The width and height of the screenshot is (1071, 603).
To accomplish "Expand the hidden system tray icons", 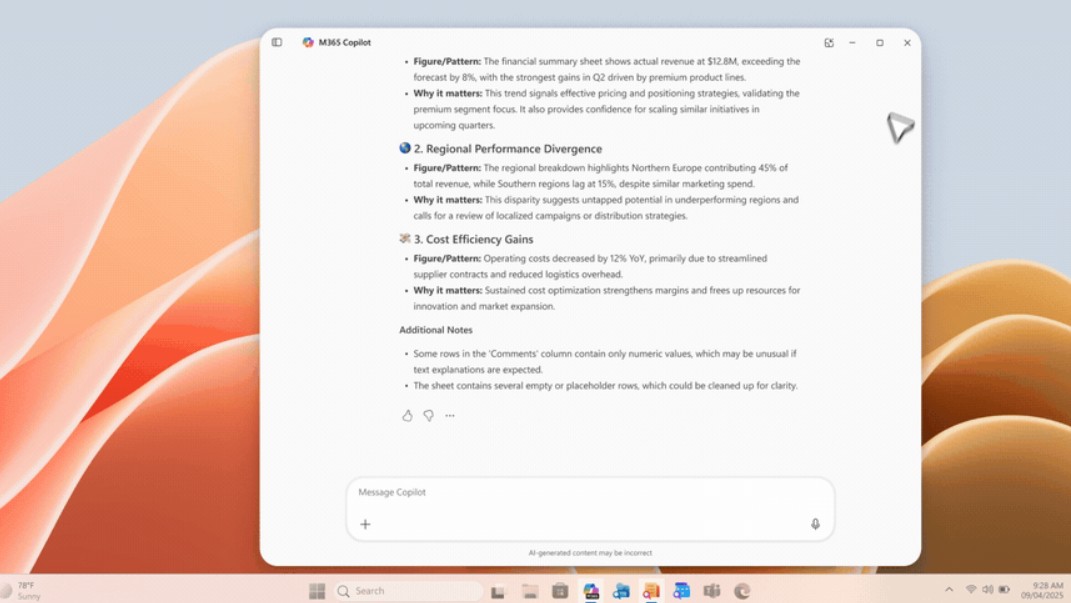I will tap(949, 590).
